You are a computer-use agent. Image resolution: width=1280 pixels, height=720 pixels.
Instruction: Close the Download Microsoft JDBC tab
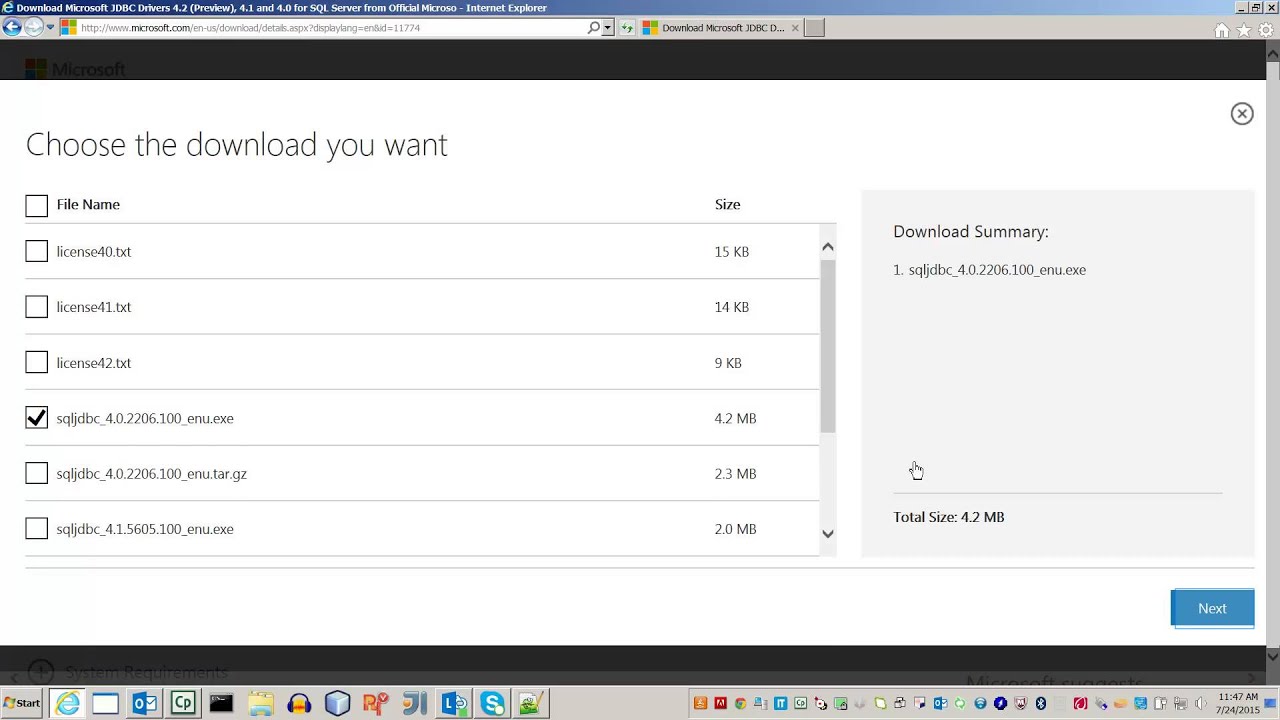[795, 28]
